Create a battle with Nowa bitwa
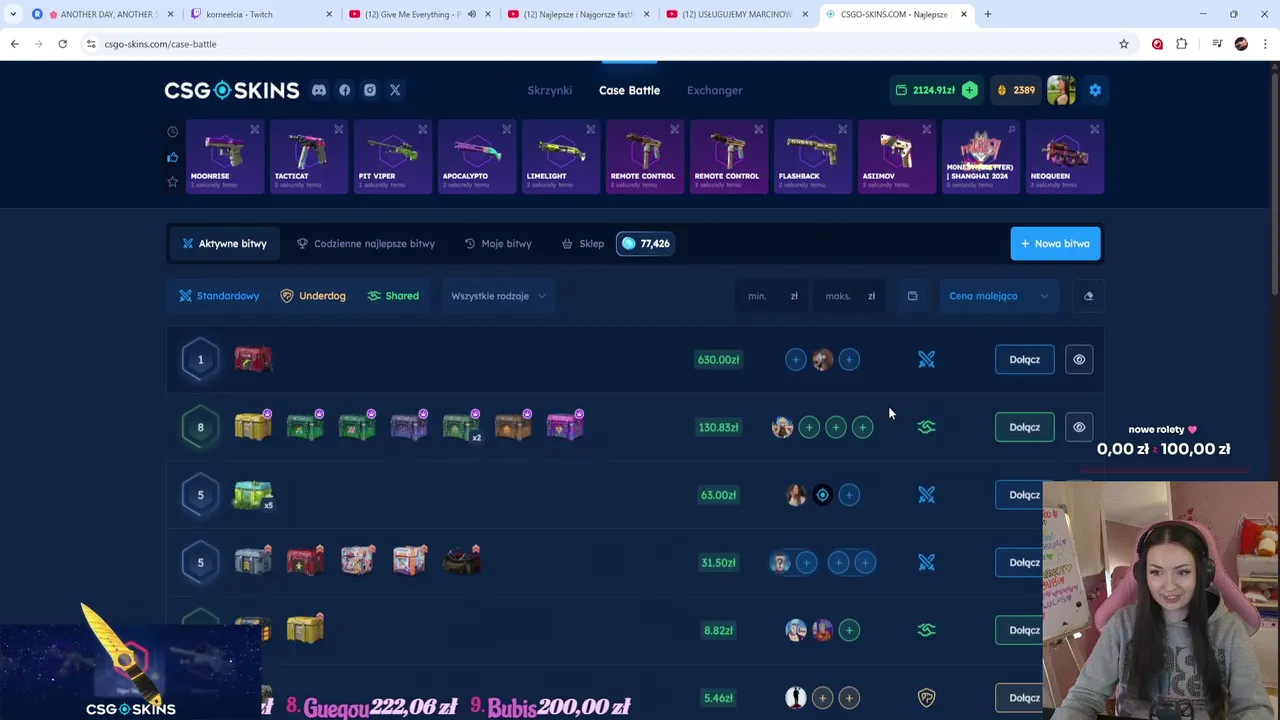This screenshot has width=1280, height=720. [1055, 244]
